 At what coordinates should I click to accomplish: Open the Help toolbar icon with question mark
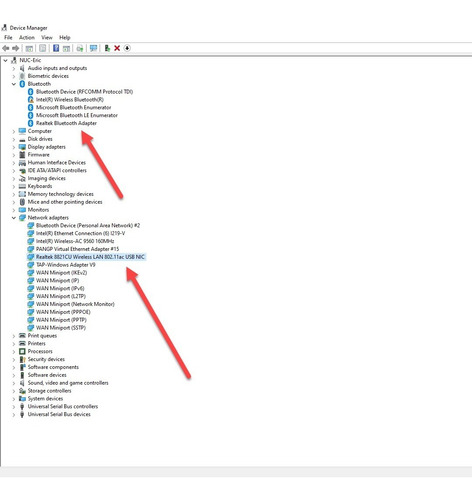[56, 48]
